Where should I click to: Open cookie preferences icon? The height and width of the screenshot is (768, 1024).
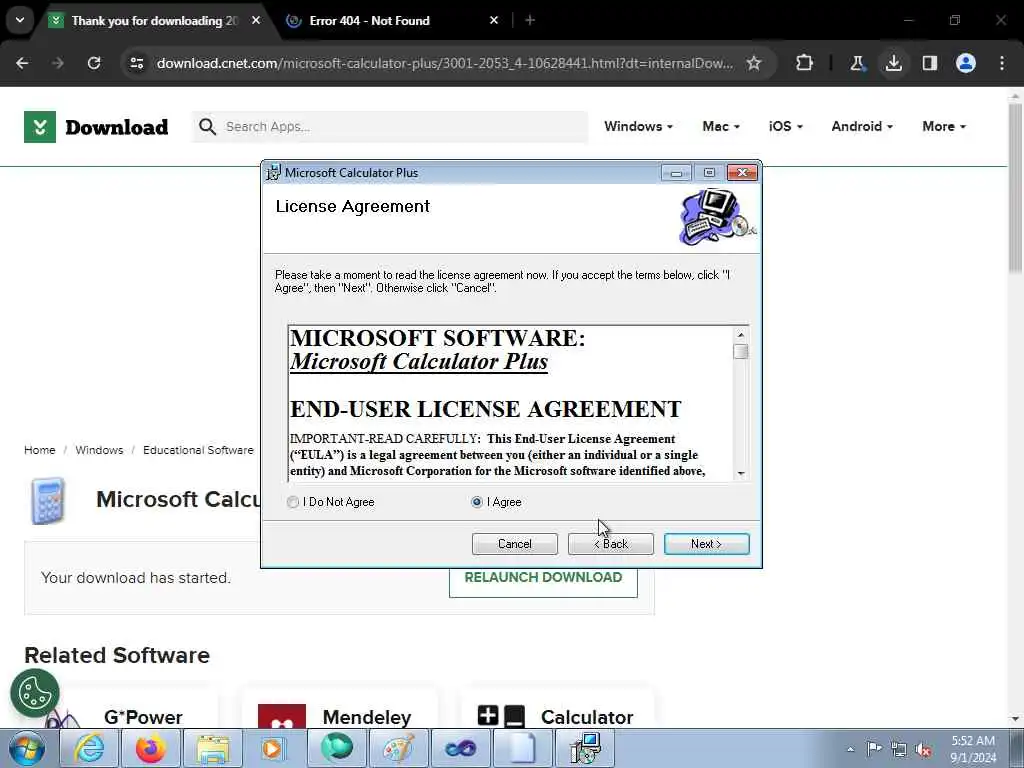tap(35, 693)
